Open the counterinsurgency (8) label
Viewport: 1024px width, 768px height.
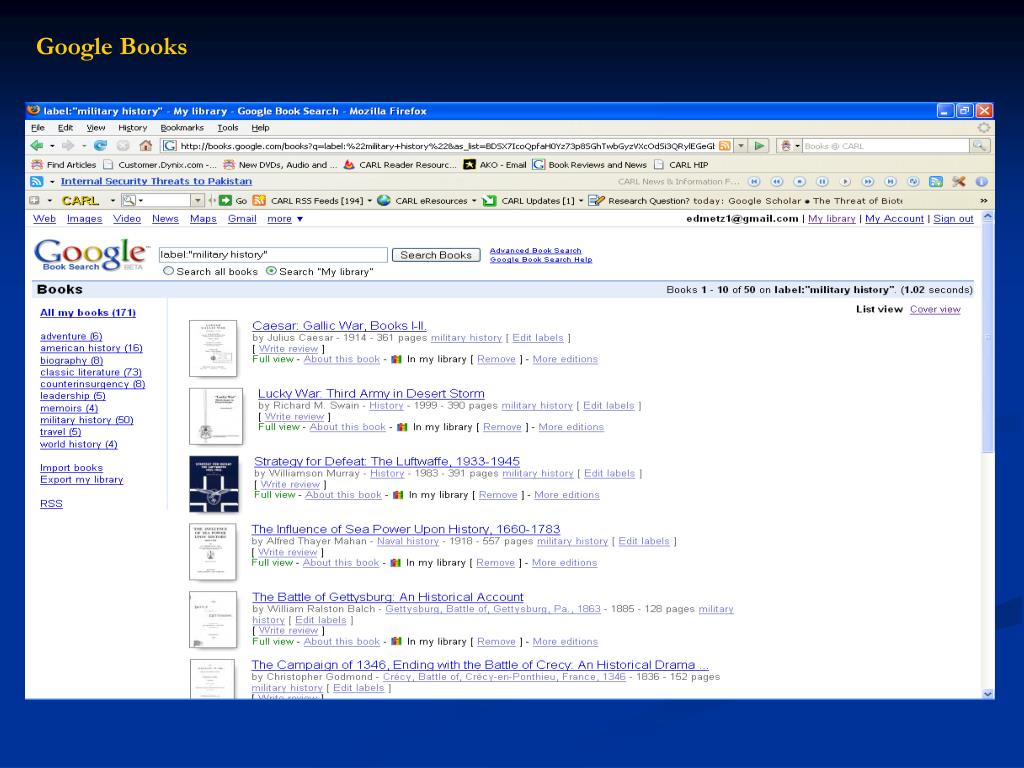coord(93,384)
